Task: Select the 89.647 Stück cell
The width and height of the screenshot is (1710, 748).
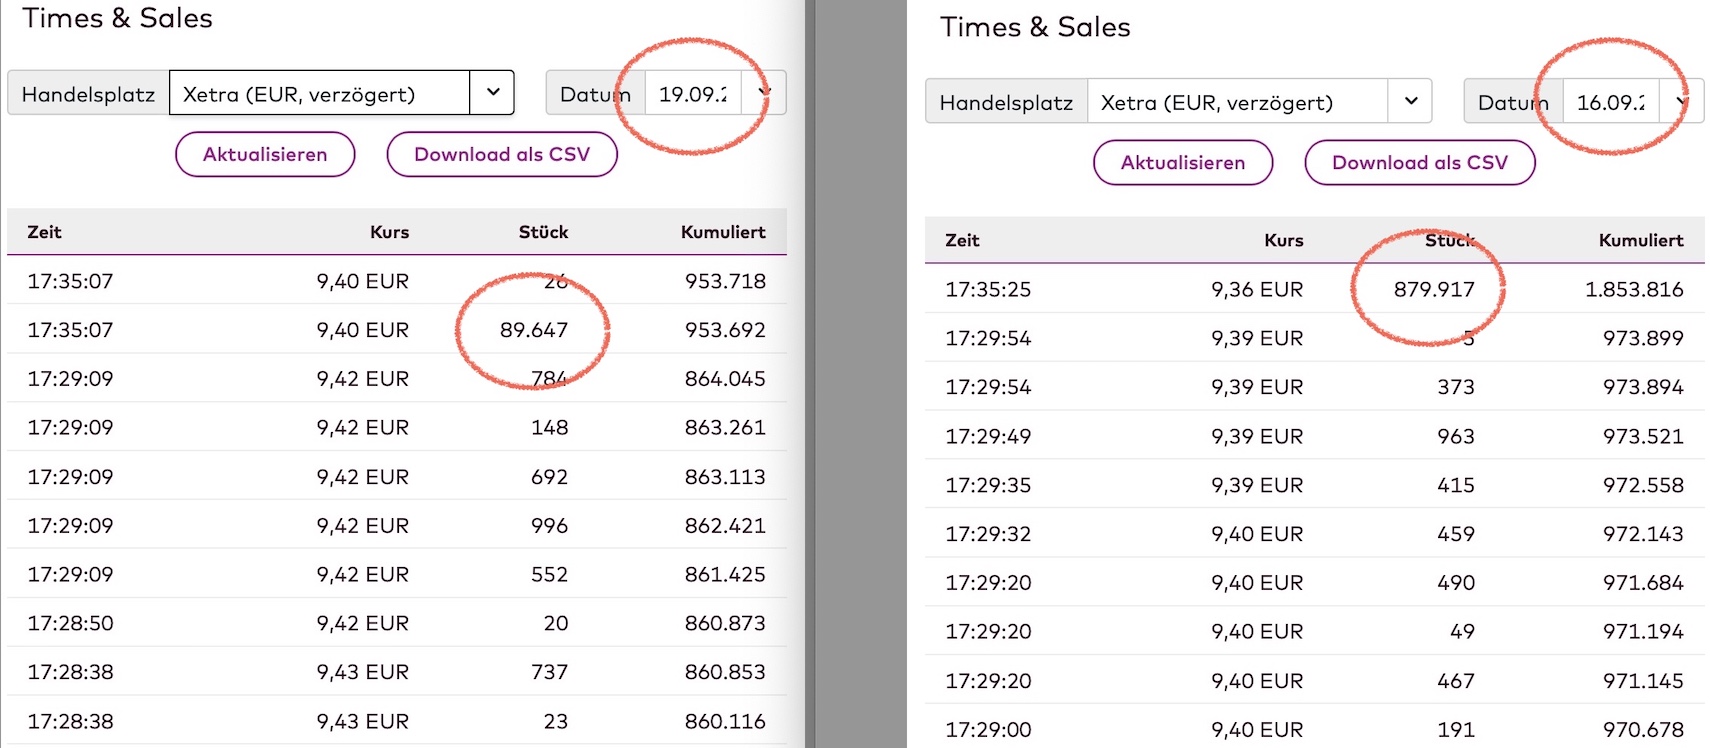Action: point(534,330)
